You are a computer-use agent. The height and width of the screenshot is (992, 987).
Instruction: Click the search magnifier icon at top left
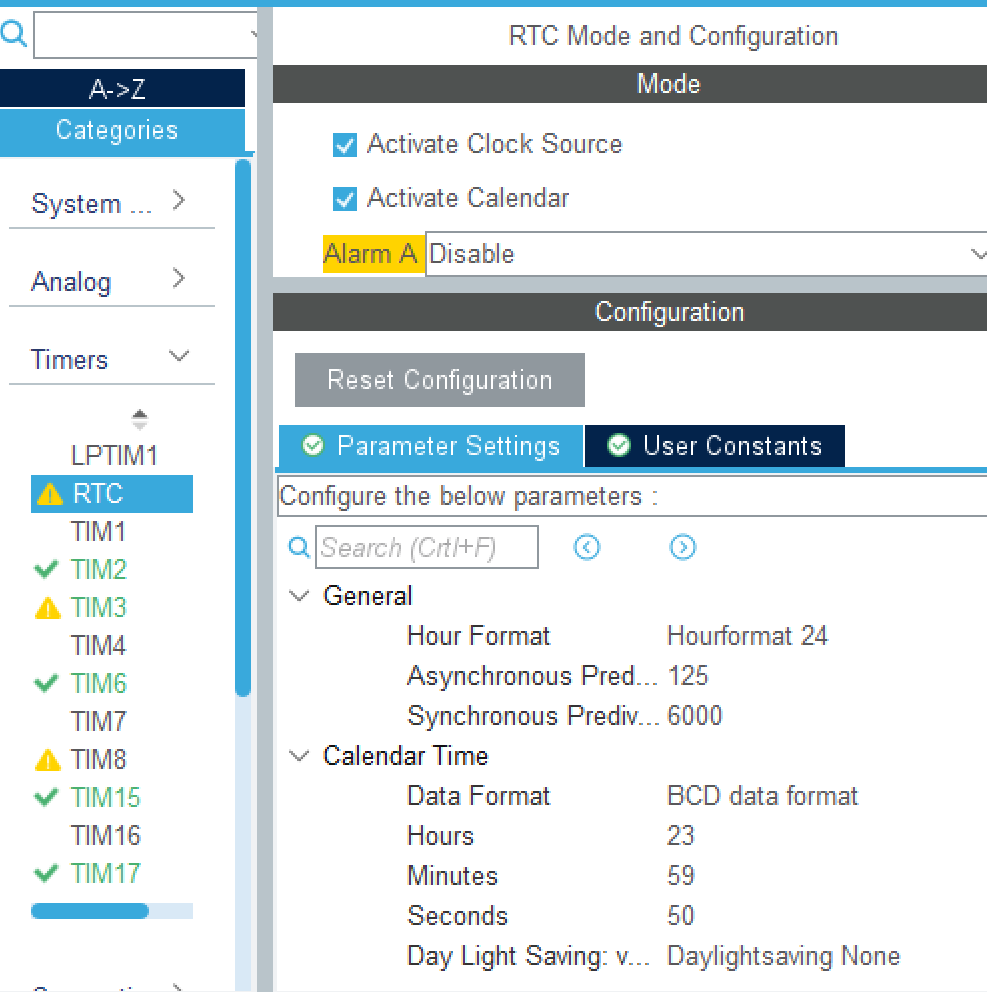pos(13,34)
